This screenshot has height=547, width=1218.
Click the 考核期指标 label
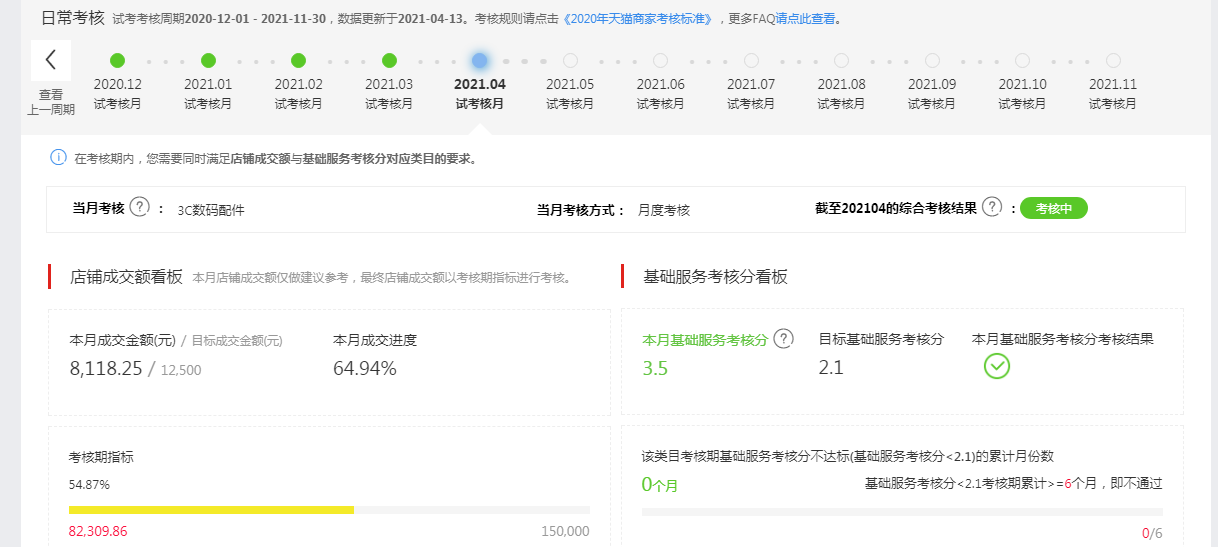click(x=101, y=457)
